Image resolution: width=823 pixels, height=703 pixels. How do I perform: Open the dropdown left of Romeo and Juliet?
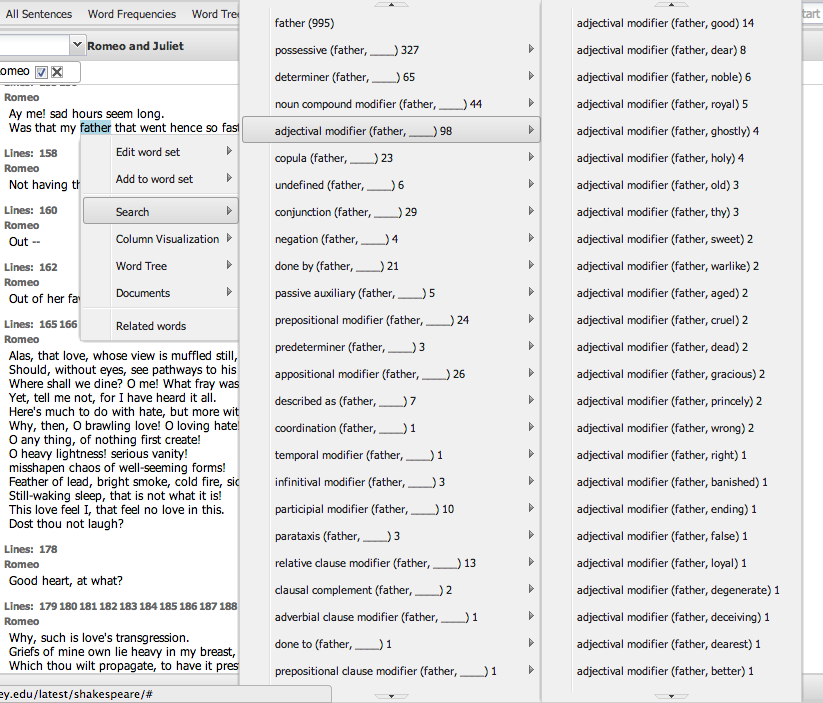click(77, 45)
